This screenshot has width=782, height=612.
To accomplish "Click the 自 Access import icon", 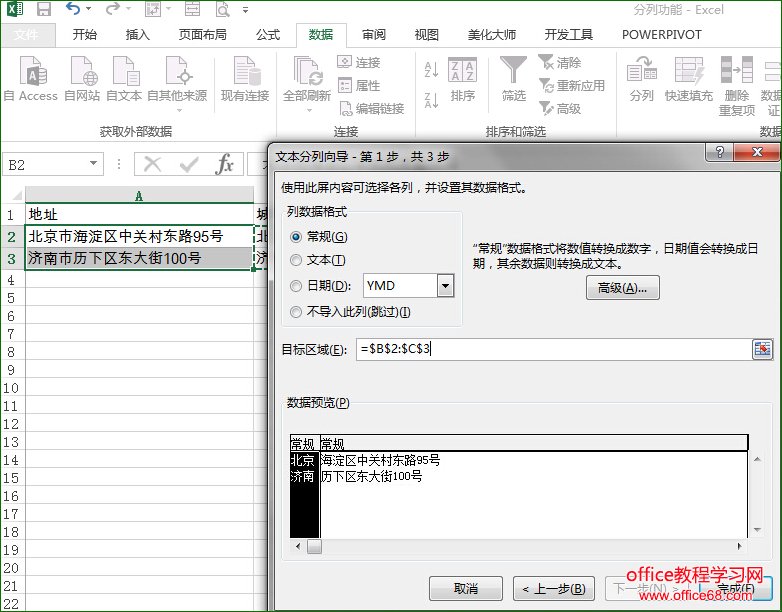I will [x=32, y=74].
